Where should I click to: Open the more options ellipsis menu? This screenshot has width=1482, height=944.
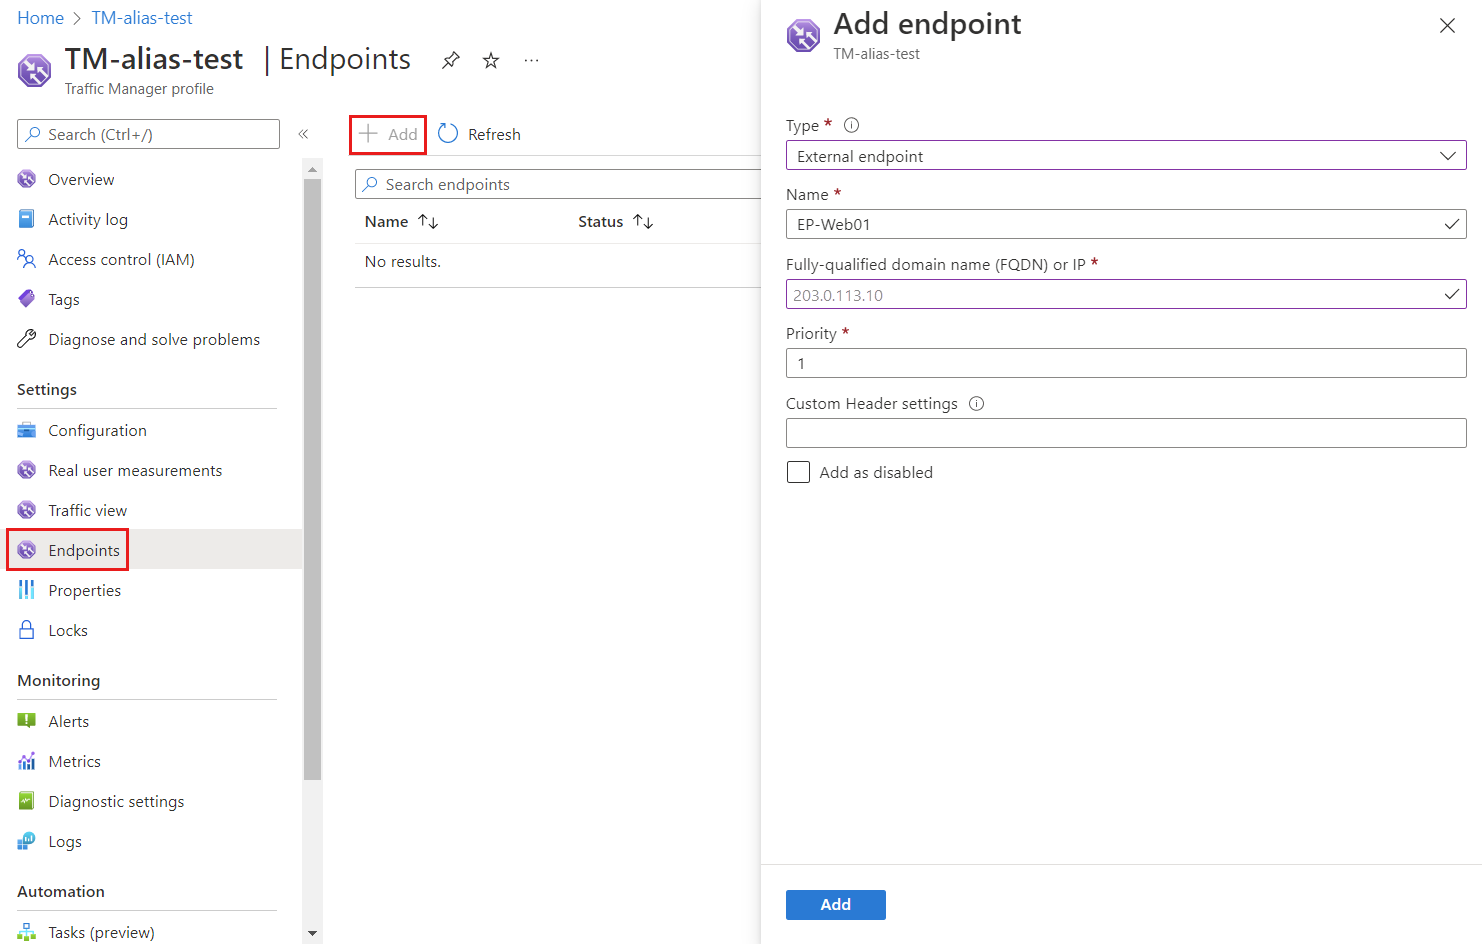(531, 60)
